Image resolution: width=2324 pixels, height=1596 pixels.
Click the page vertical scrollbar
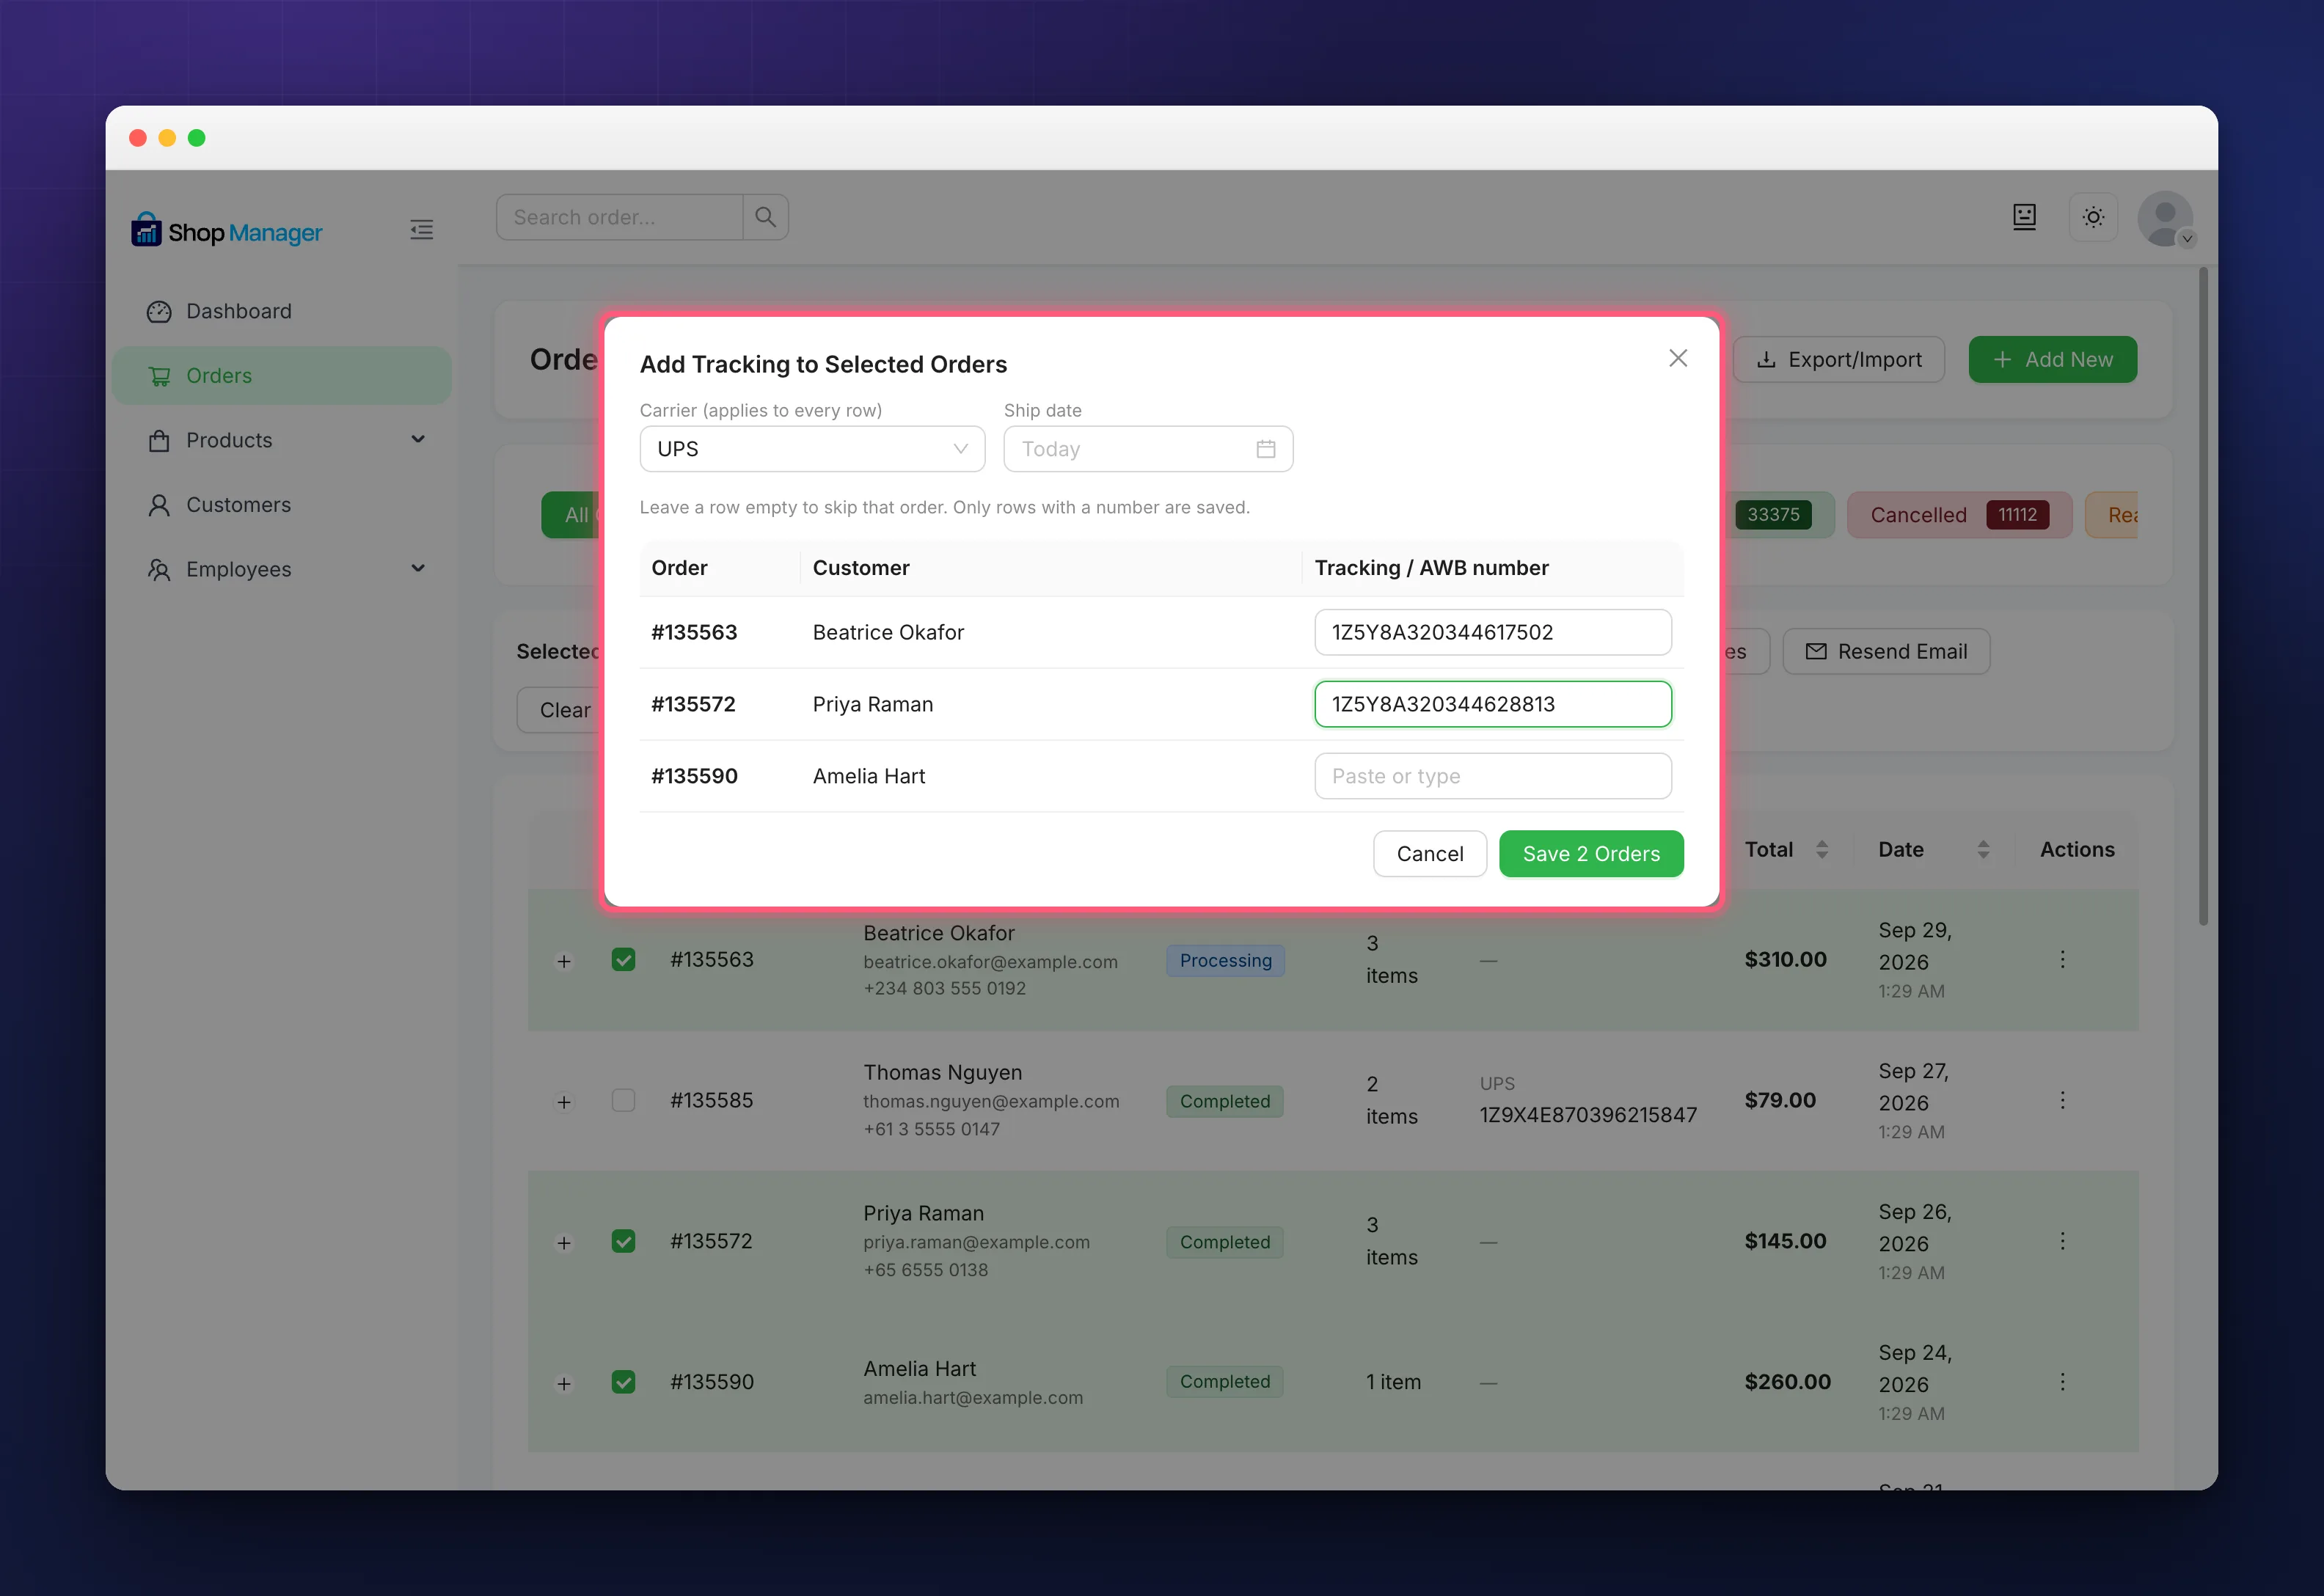coord(2203,595)
